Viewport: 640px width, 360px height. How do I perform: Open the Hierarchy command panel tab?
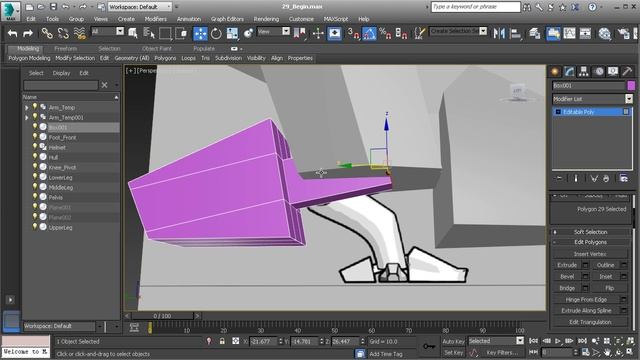pos(584,71)
